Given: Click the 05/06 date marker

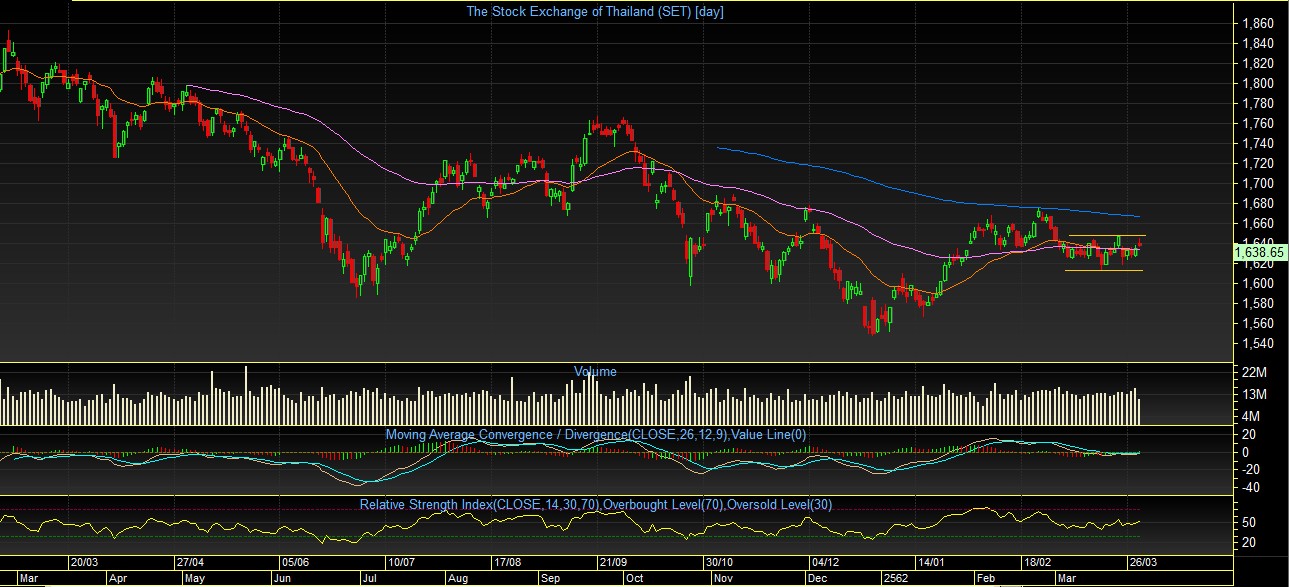Looking at the screenshot, I should click(x=295, y=562).
